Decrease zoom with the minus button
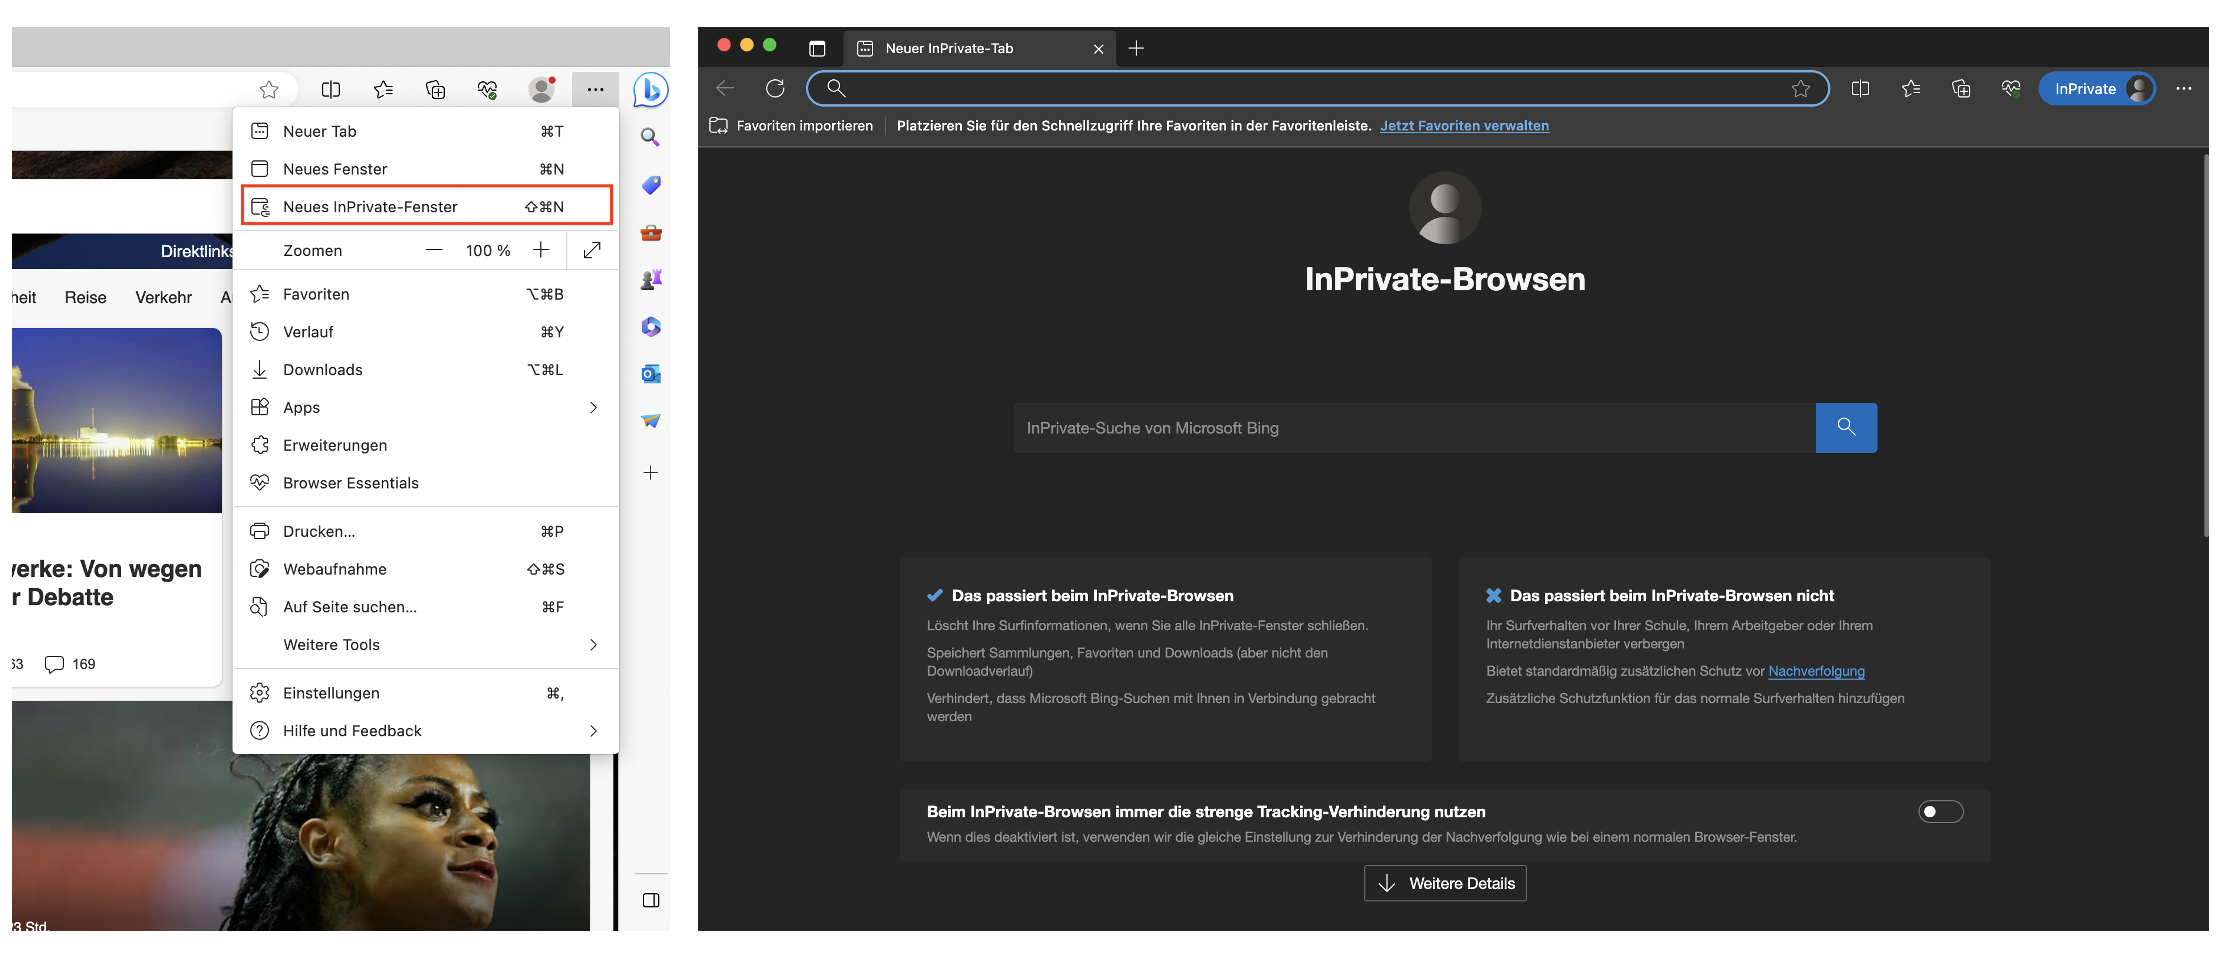 point(434,250)
